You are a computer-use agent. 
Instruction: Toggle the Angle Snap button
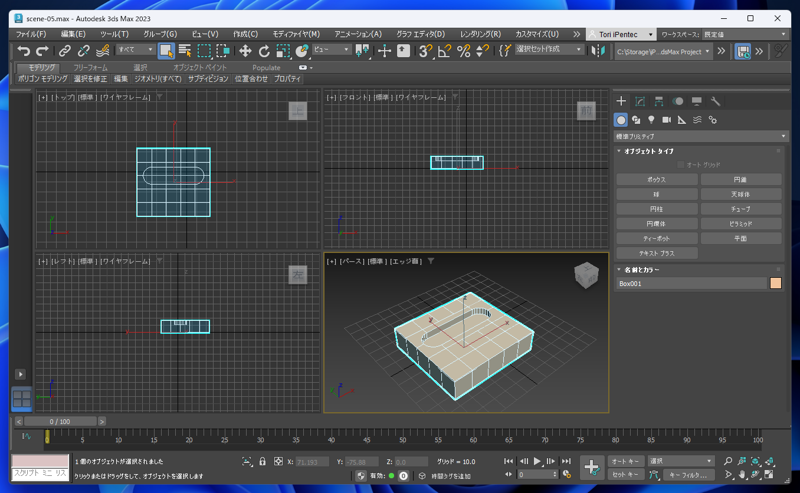(444, 51)
